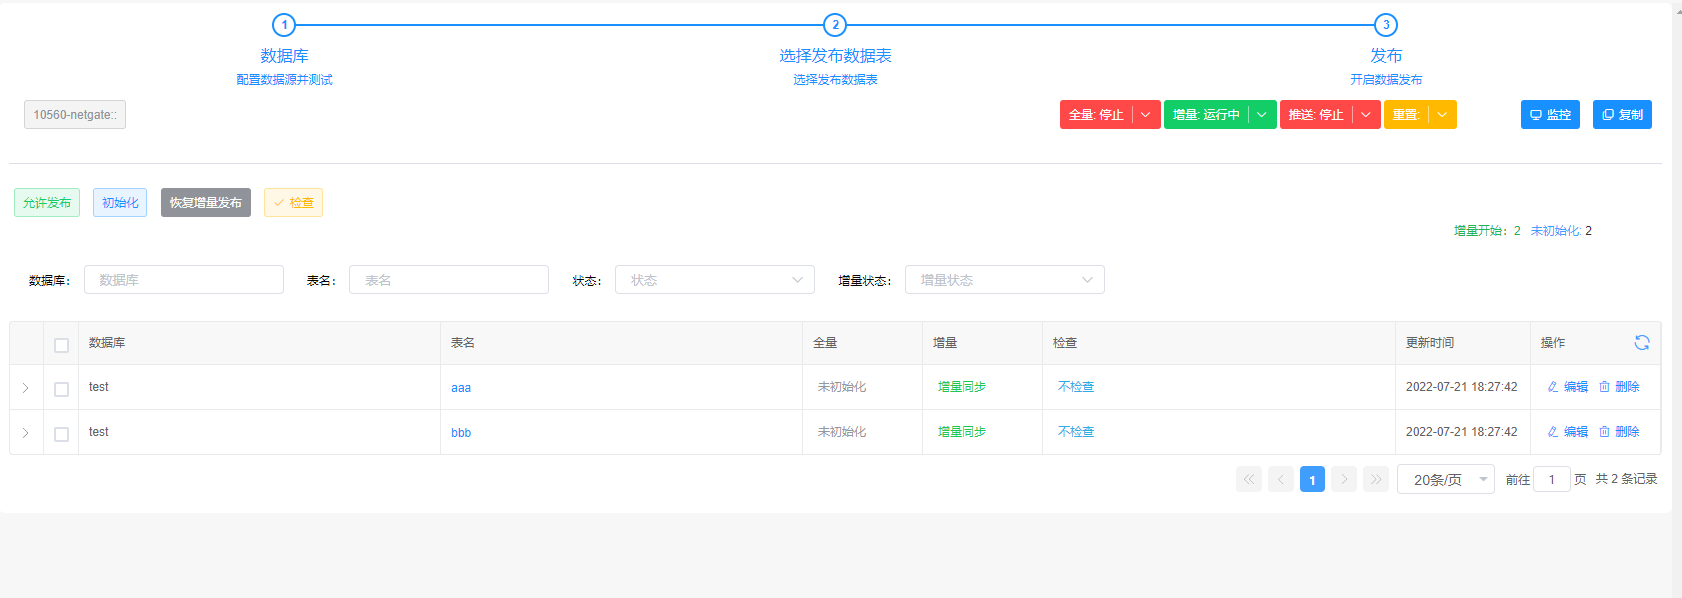
Task: Go to step 1 数据库
Action: [284, 25]
